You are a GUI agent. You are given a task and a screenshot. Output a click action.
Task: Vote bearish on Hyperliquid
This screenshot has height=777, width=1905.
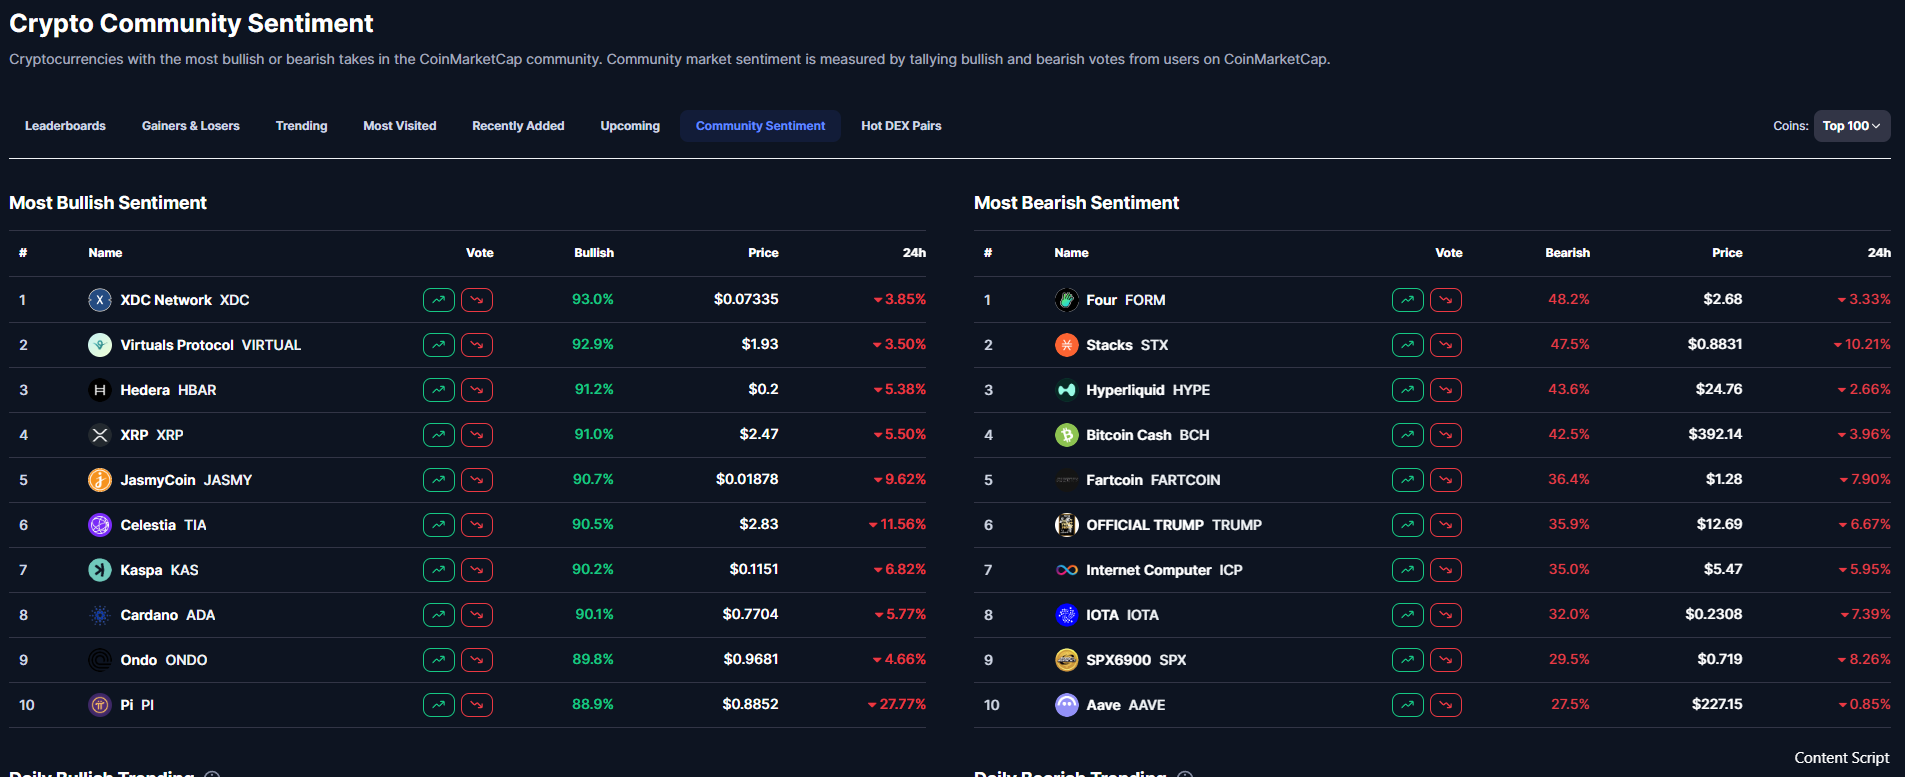(x=1446, y=390)
